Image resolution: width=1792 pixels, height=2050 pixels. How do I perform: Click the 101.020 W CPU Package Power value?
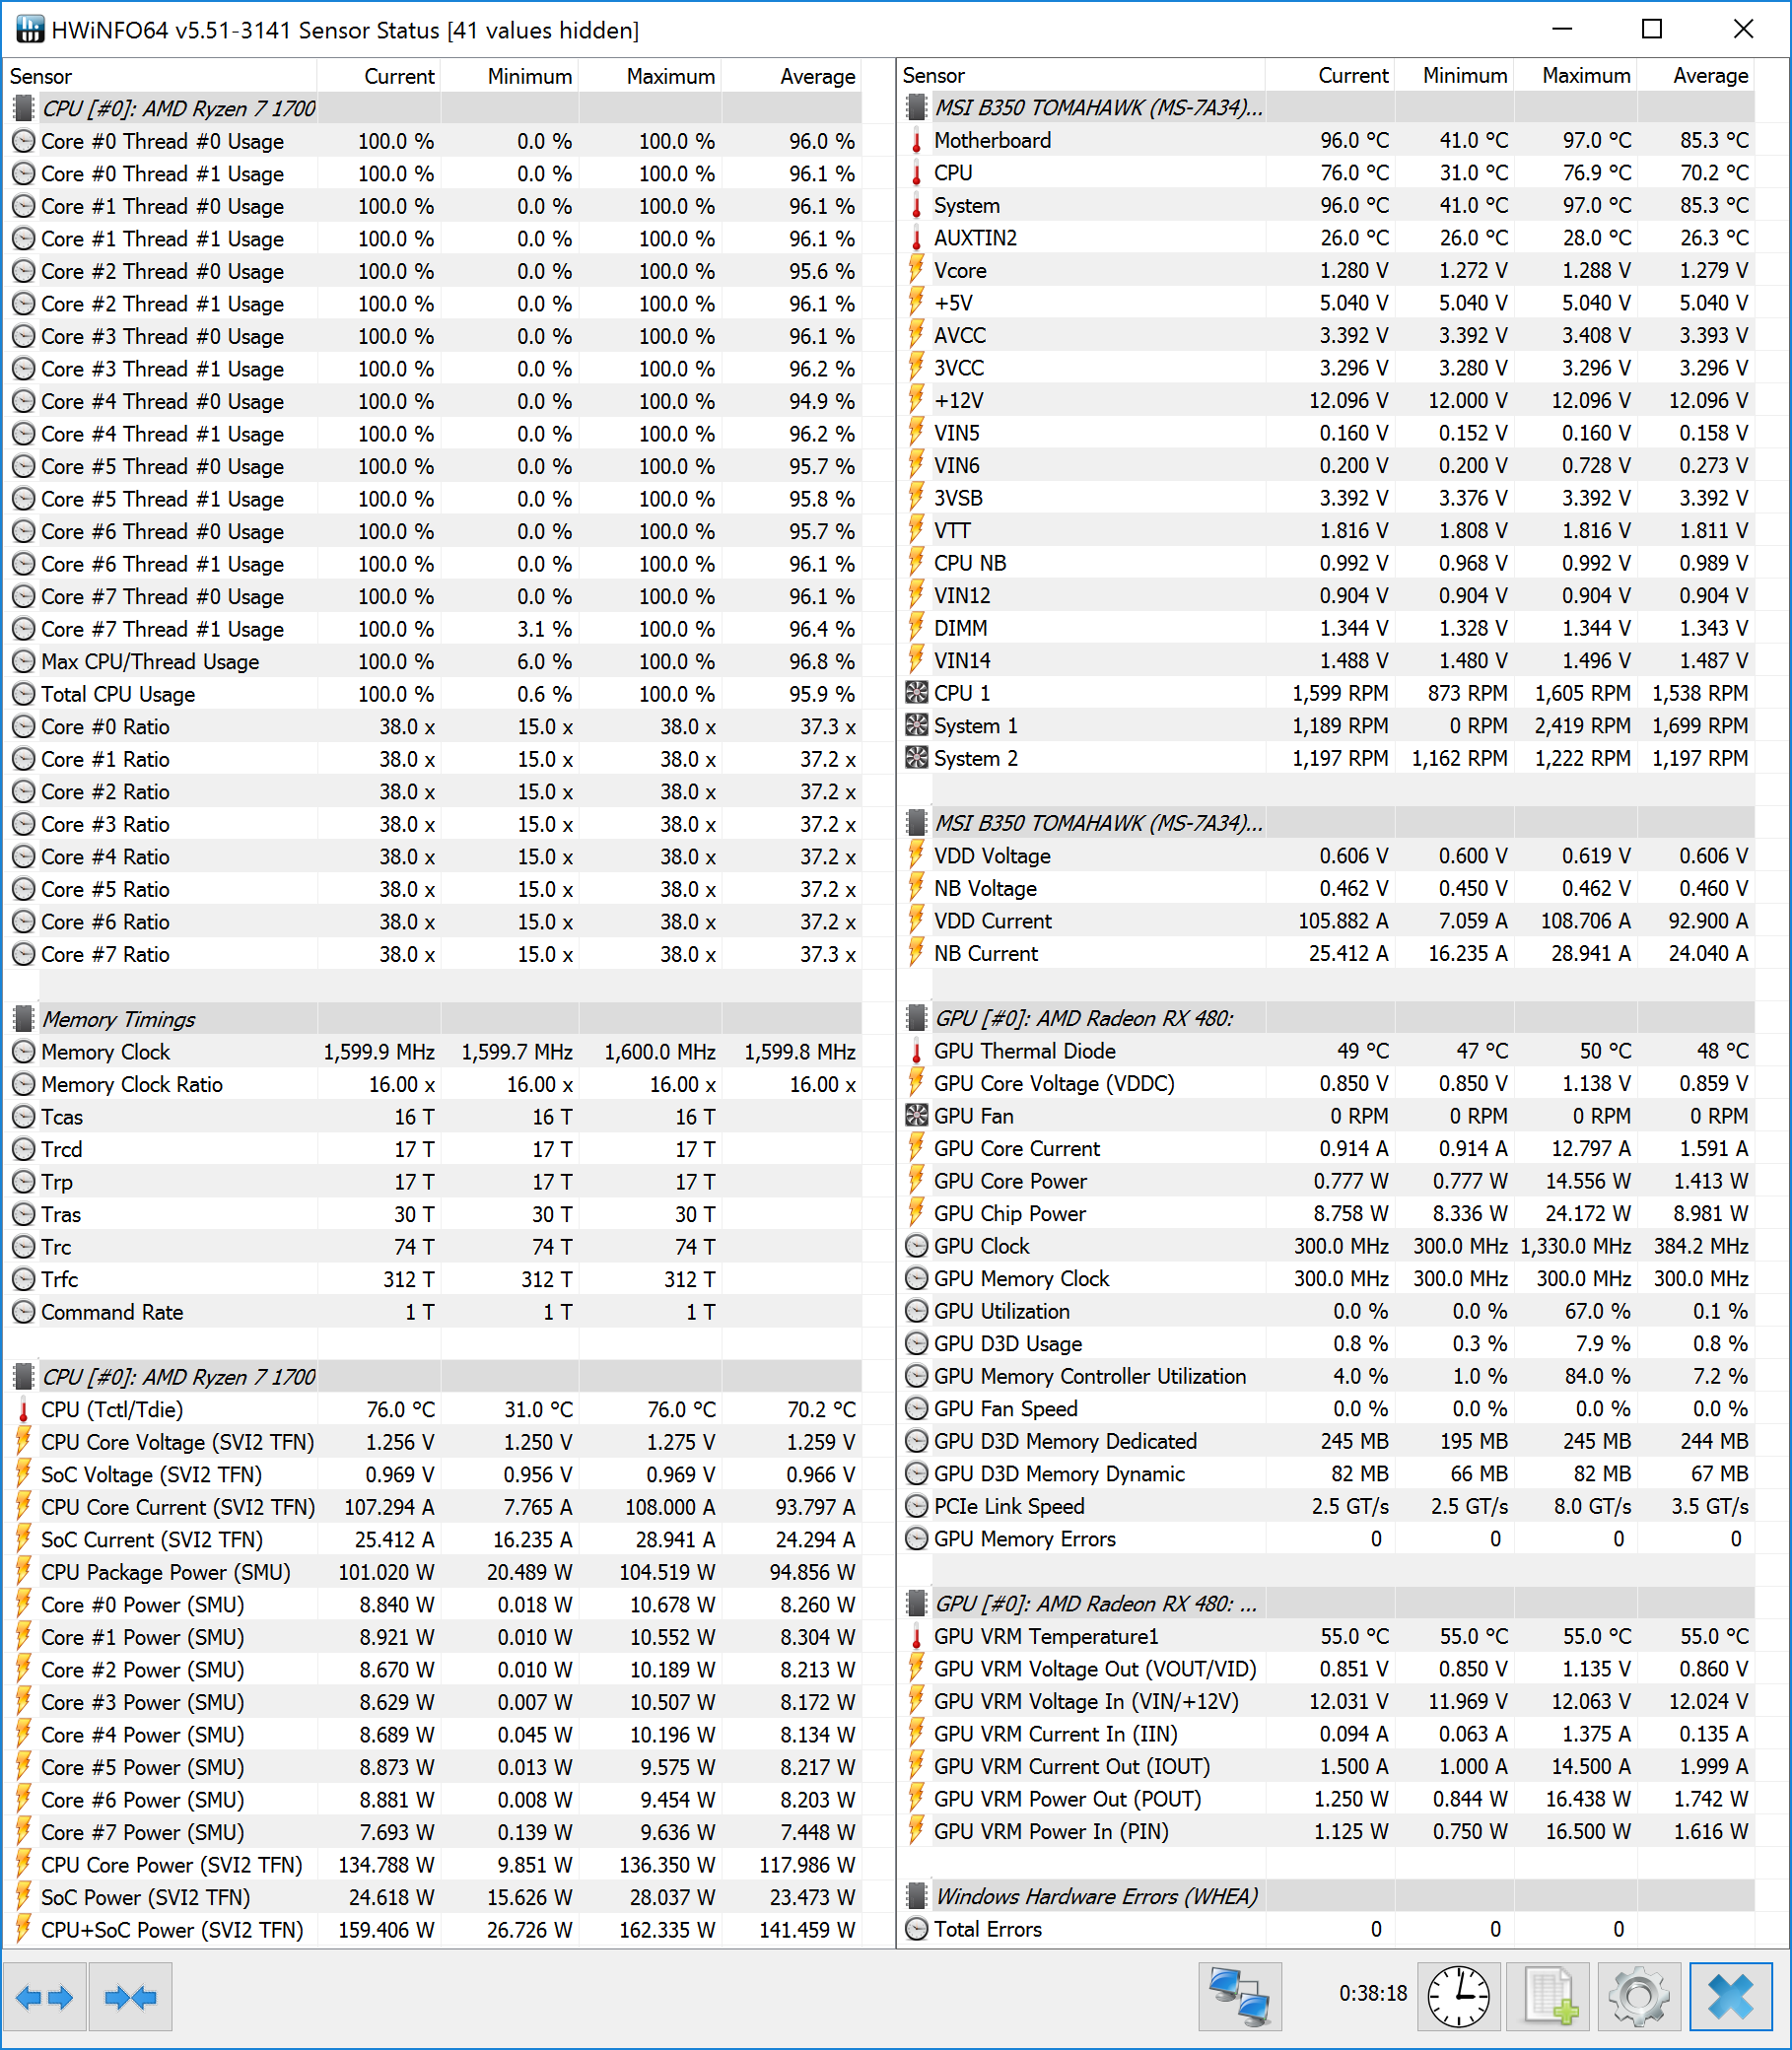click(x=386, y=1572)
